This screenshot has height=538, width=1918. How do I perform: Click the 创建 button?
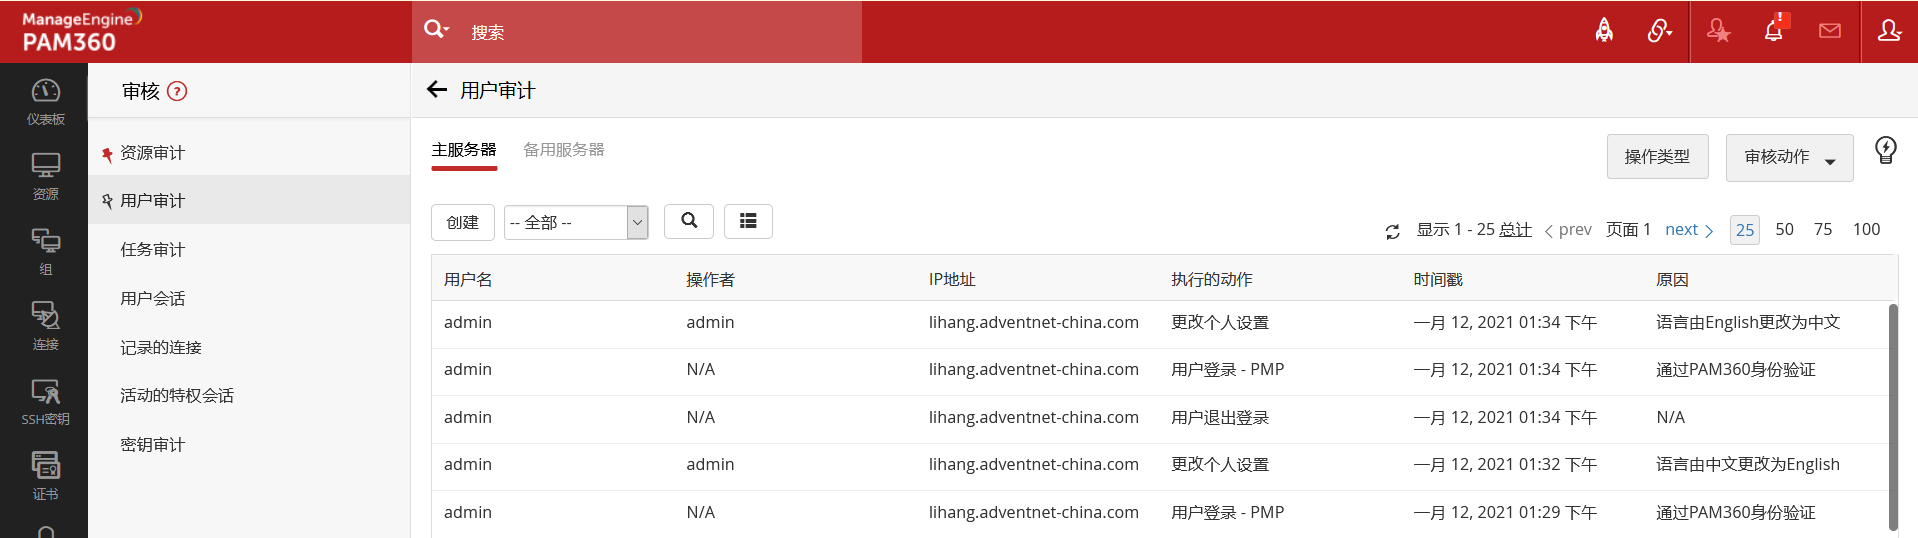[463, 222]
